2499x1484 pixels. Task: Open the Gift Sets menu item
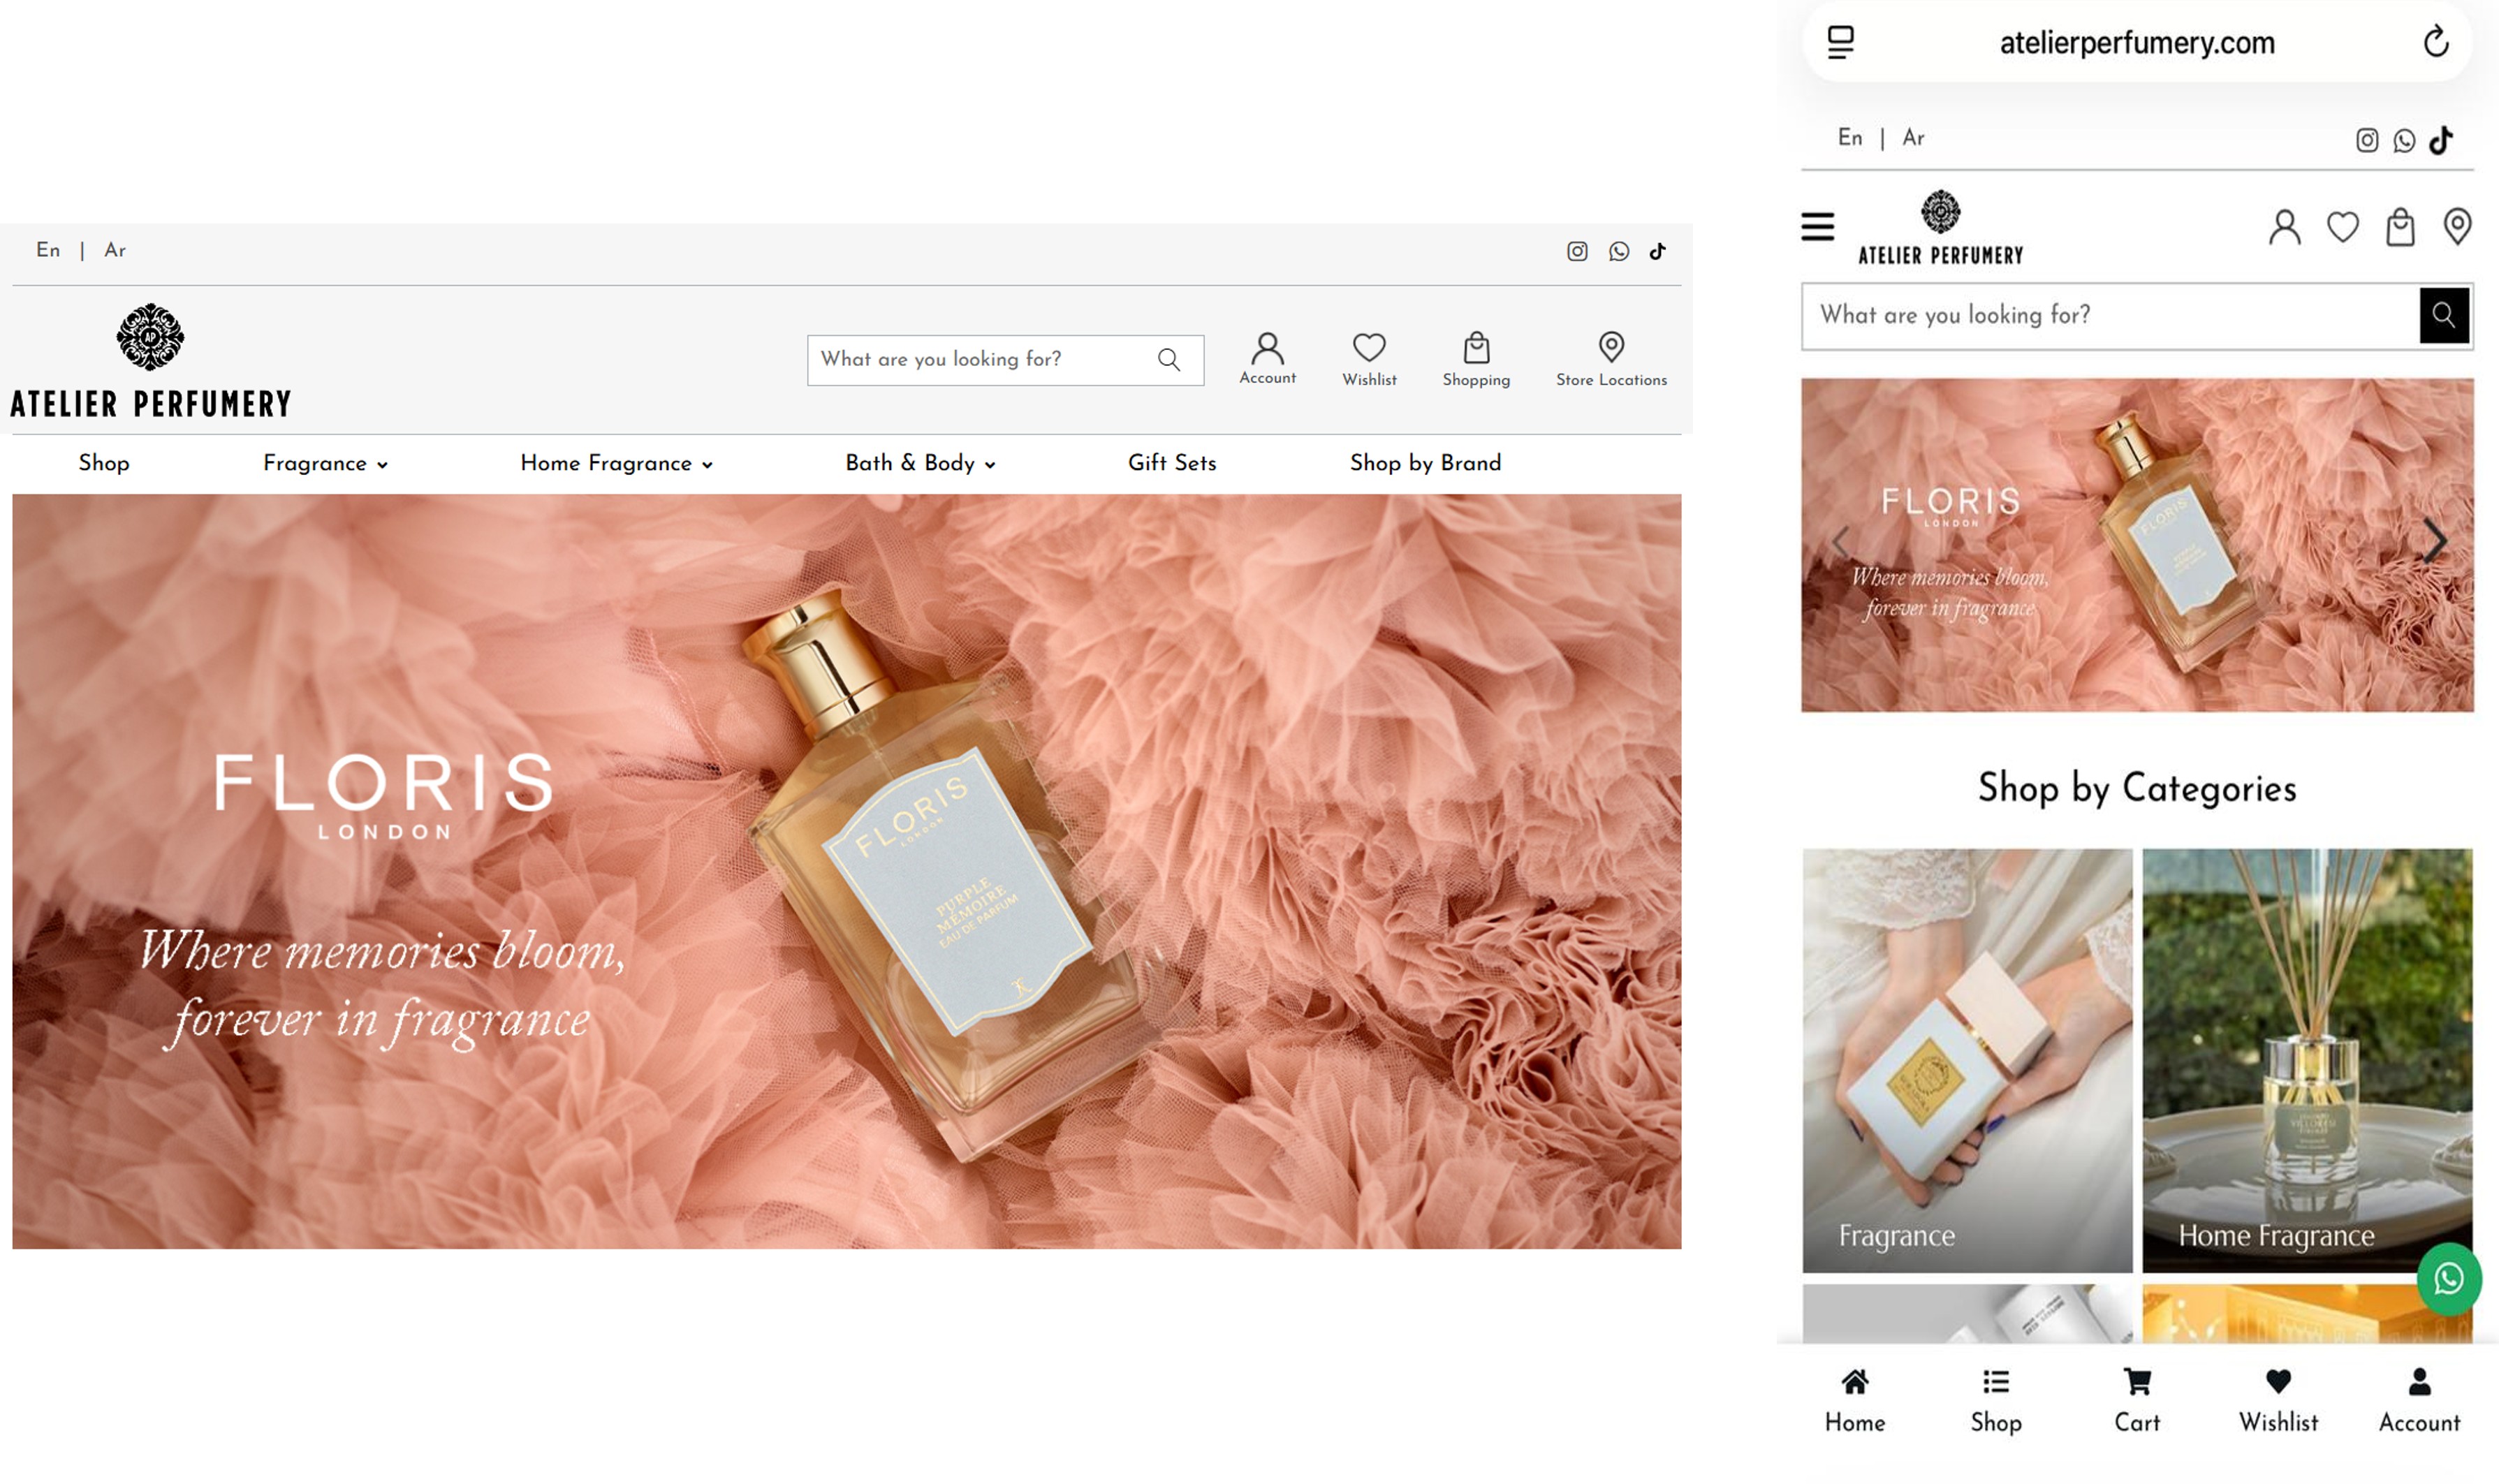click(1171, 464)
